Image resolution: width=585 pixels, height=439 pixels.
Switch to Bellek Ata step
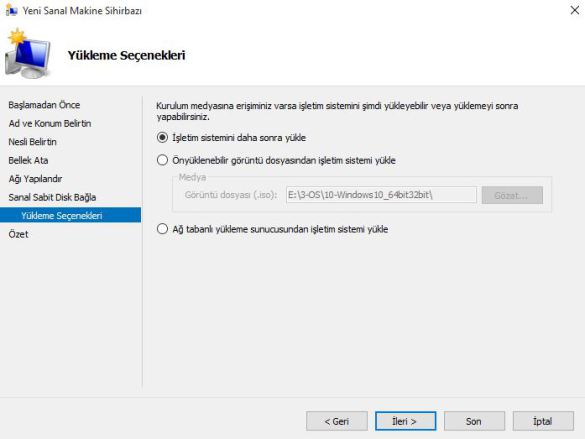[28, 160]
